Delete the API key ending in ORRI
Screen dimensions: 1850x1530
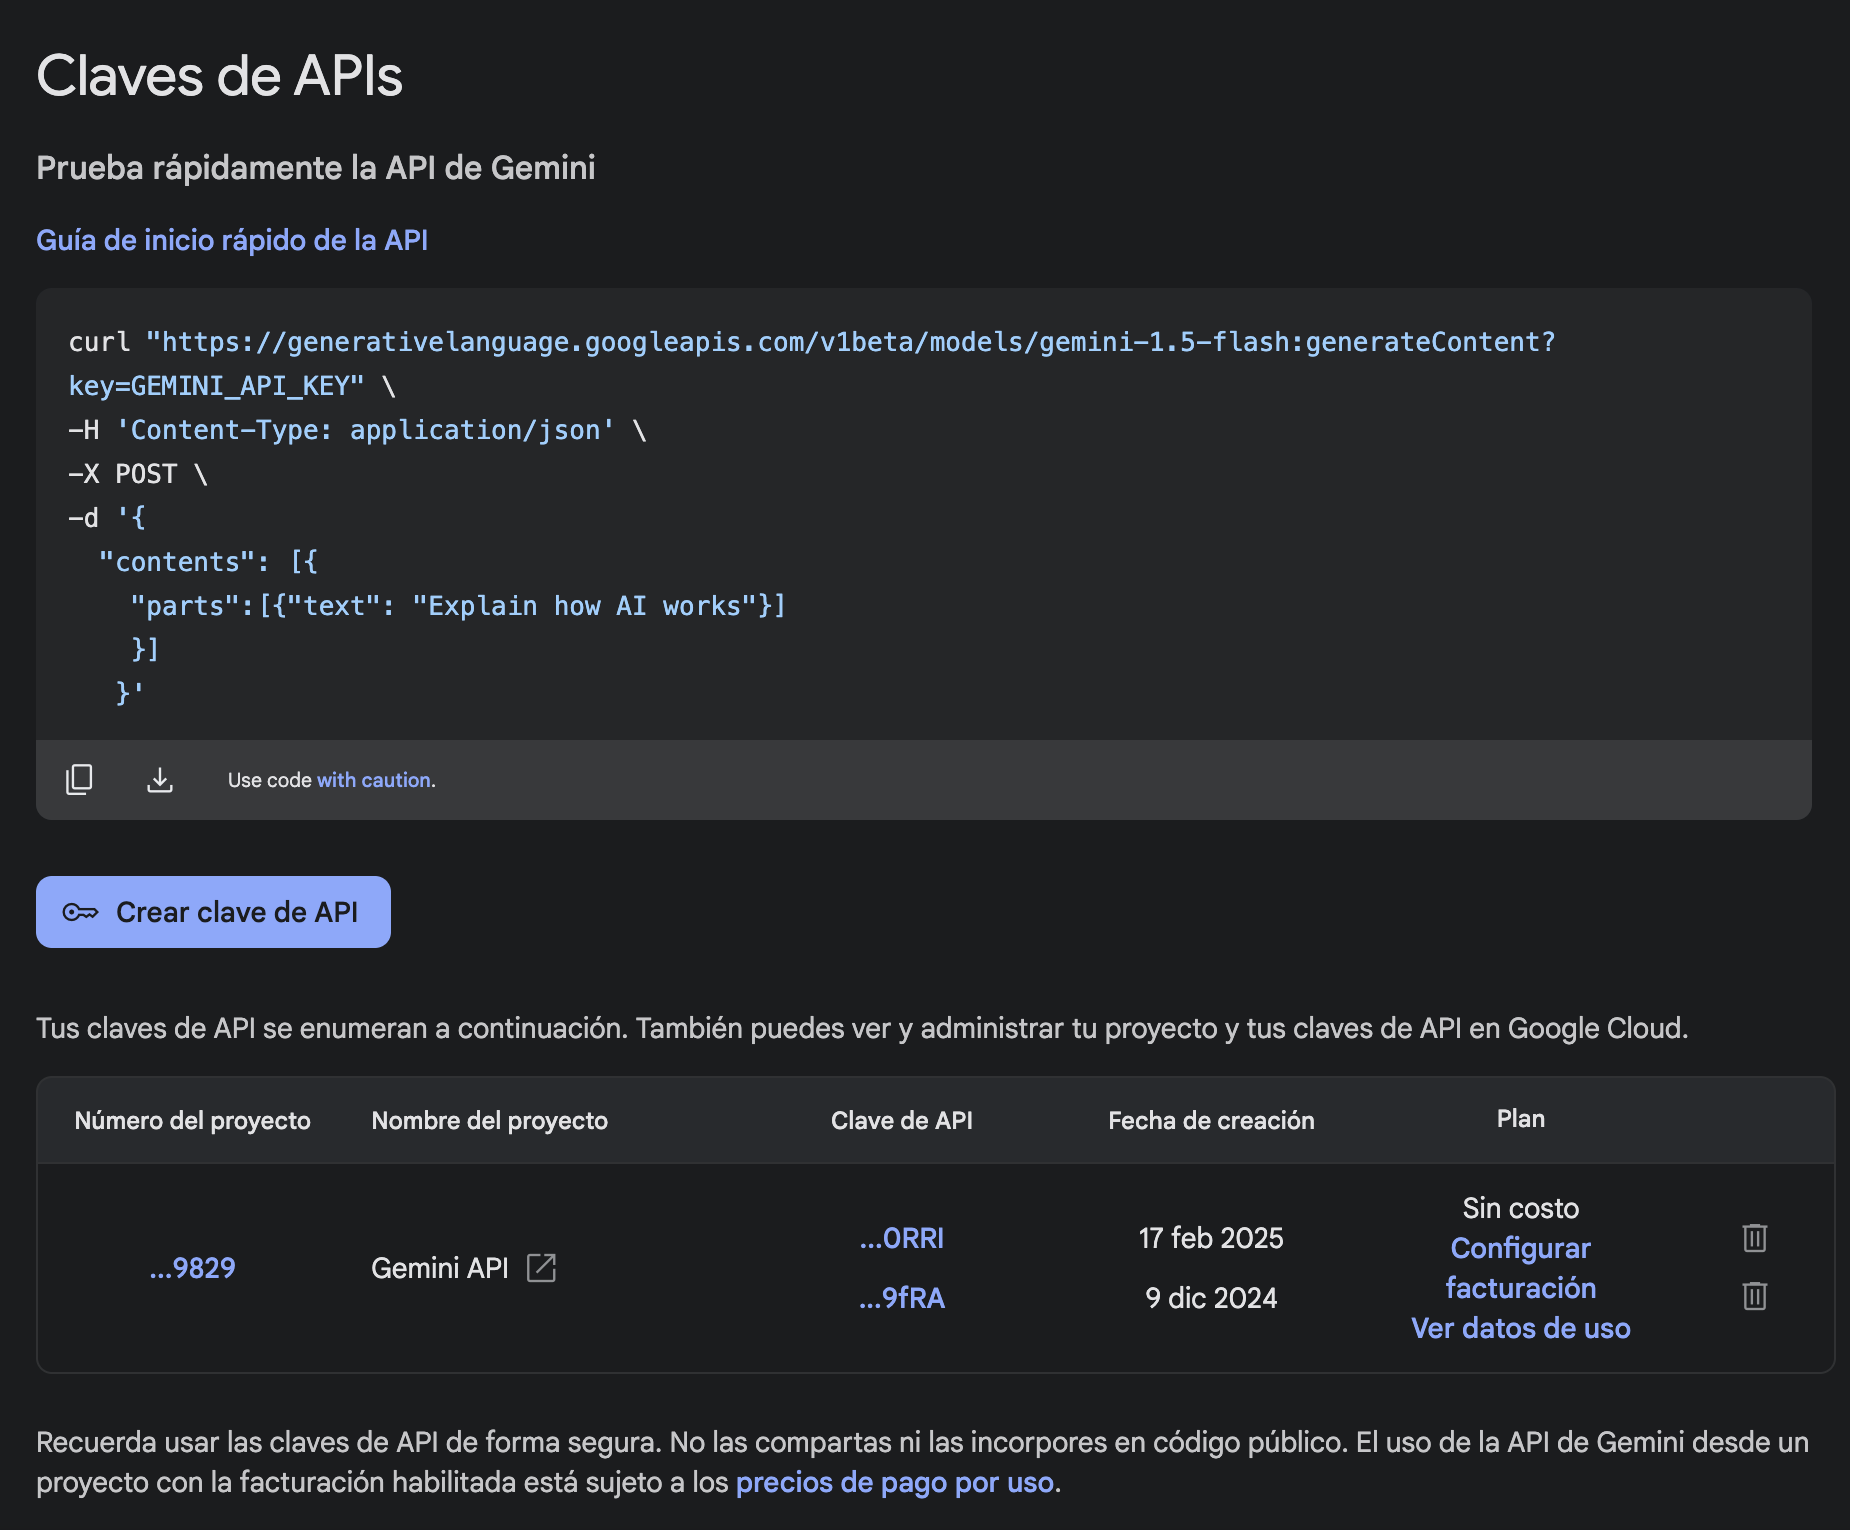coord(1754,1238)
